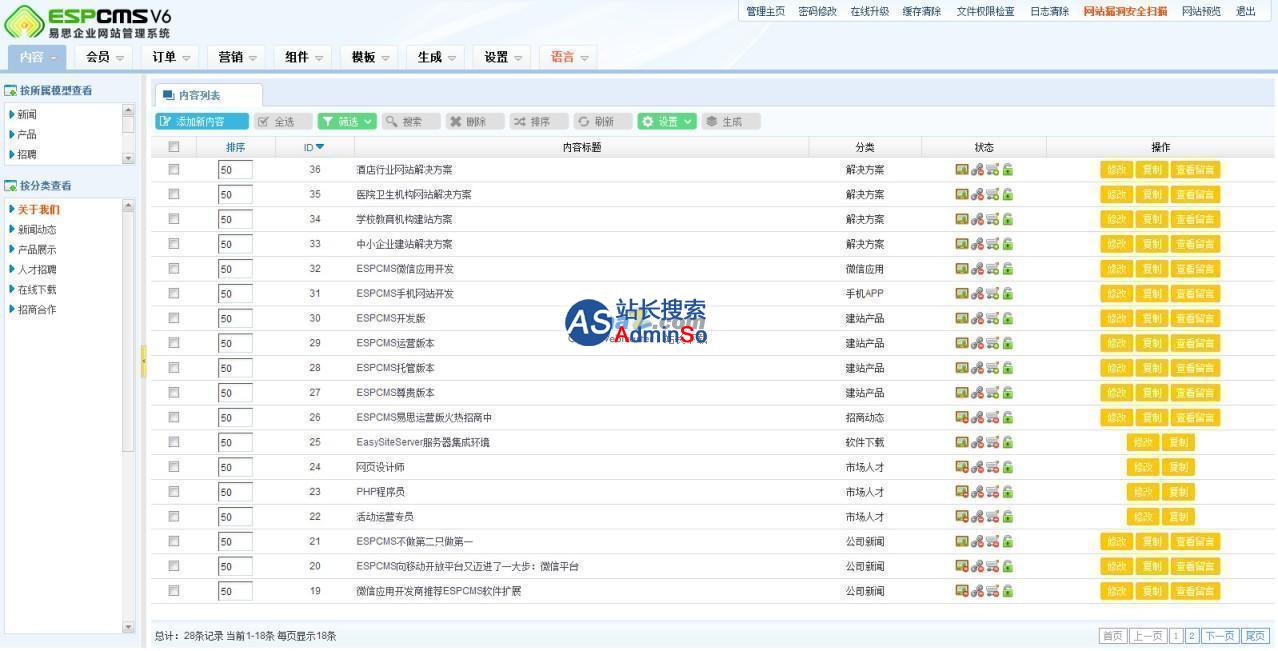Select 产品展示 in the category tree
1278x651 pixels.
(37, 250)
